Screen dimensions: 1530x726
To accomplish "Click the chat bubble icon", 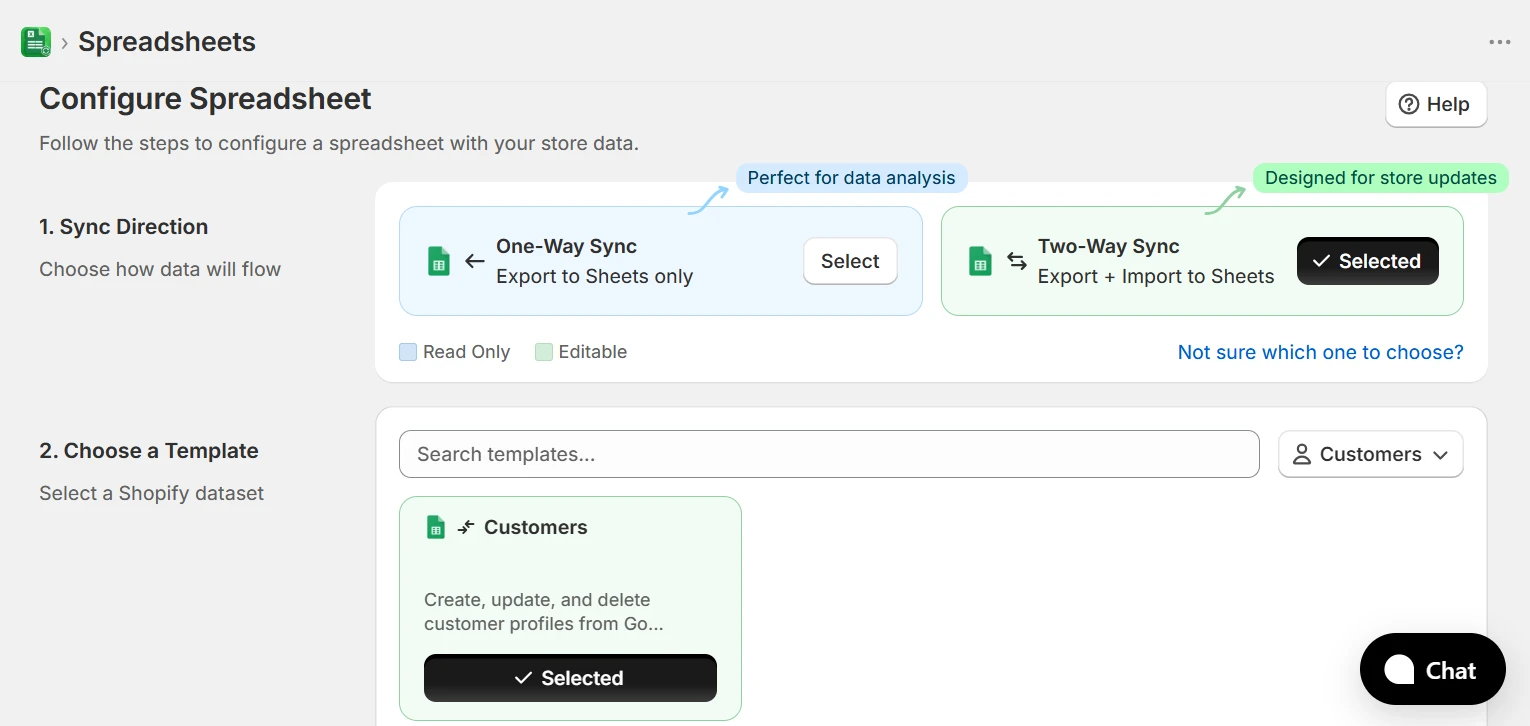I will click(1399, 669).
